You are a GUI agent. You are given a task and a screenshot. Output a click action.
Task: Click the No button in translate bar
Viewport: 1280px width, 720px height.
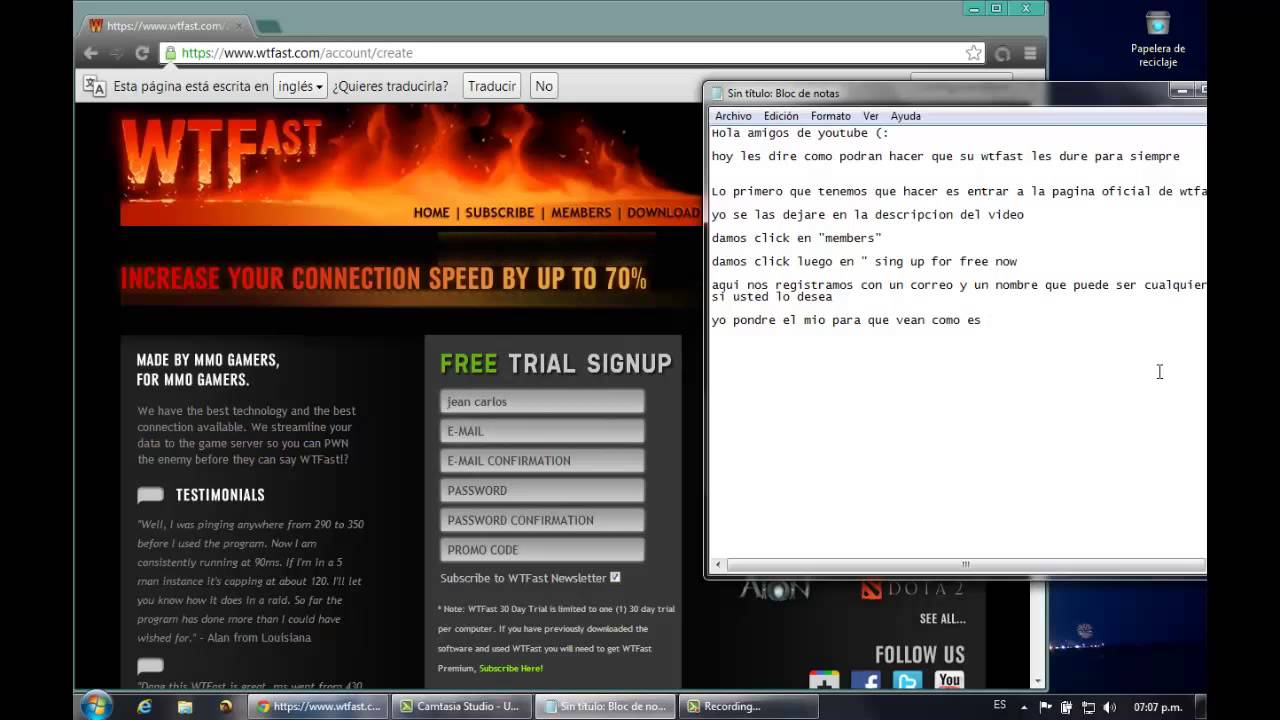544,86
